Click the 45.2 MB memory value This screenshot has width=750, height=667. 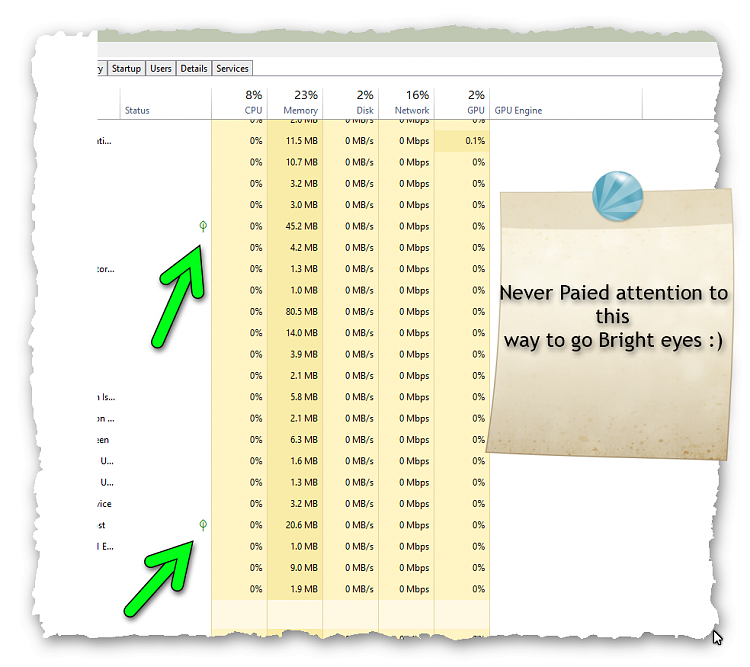tap(302, 226)
